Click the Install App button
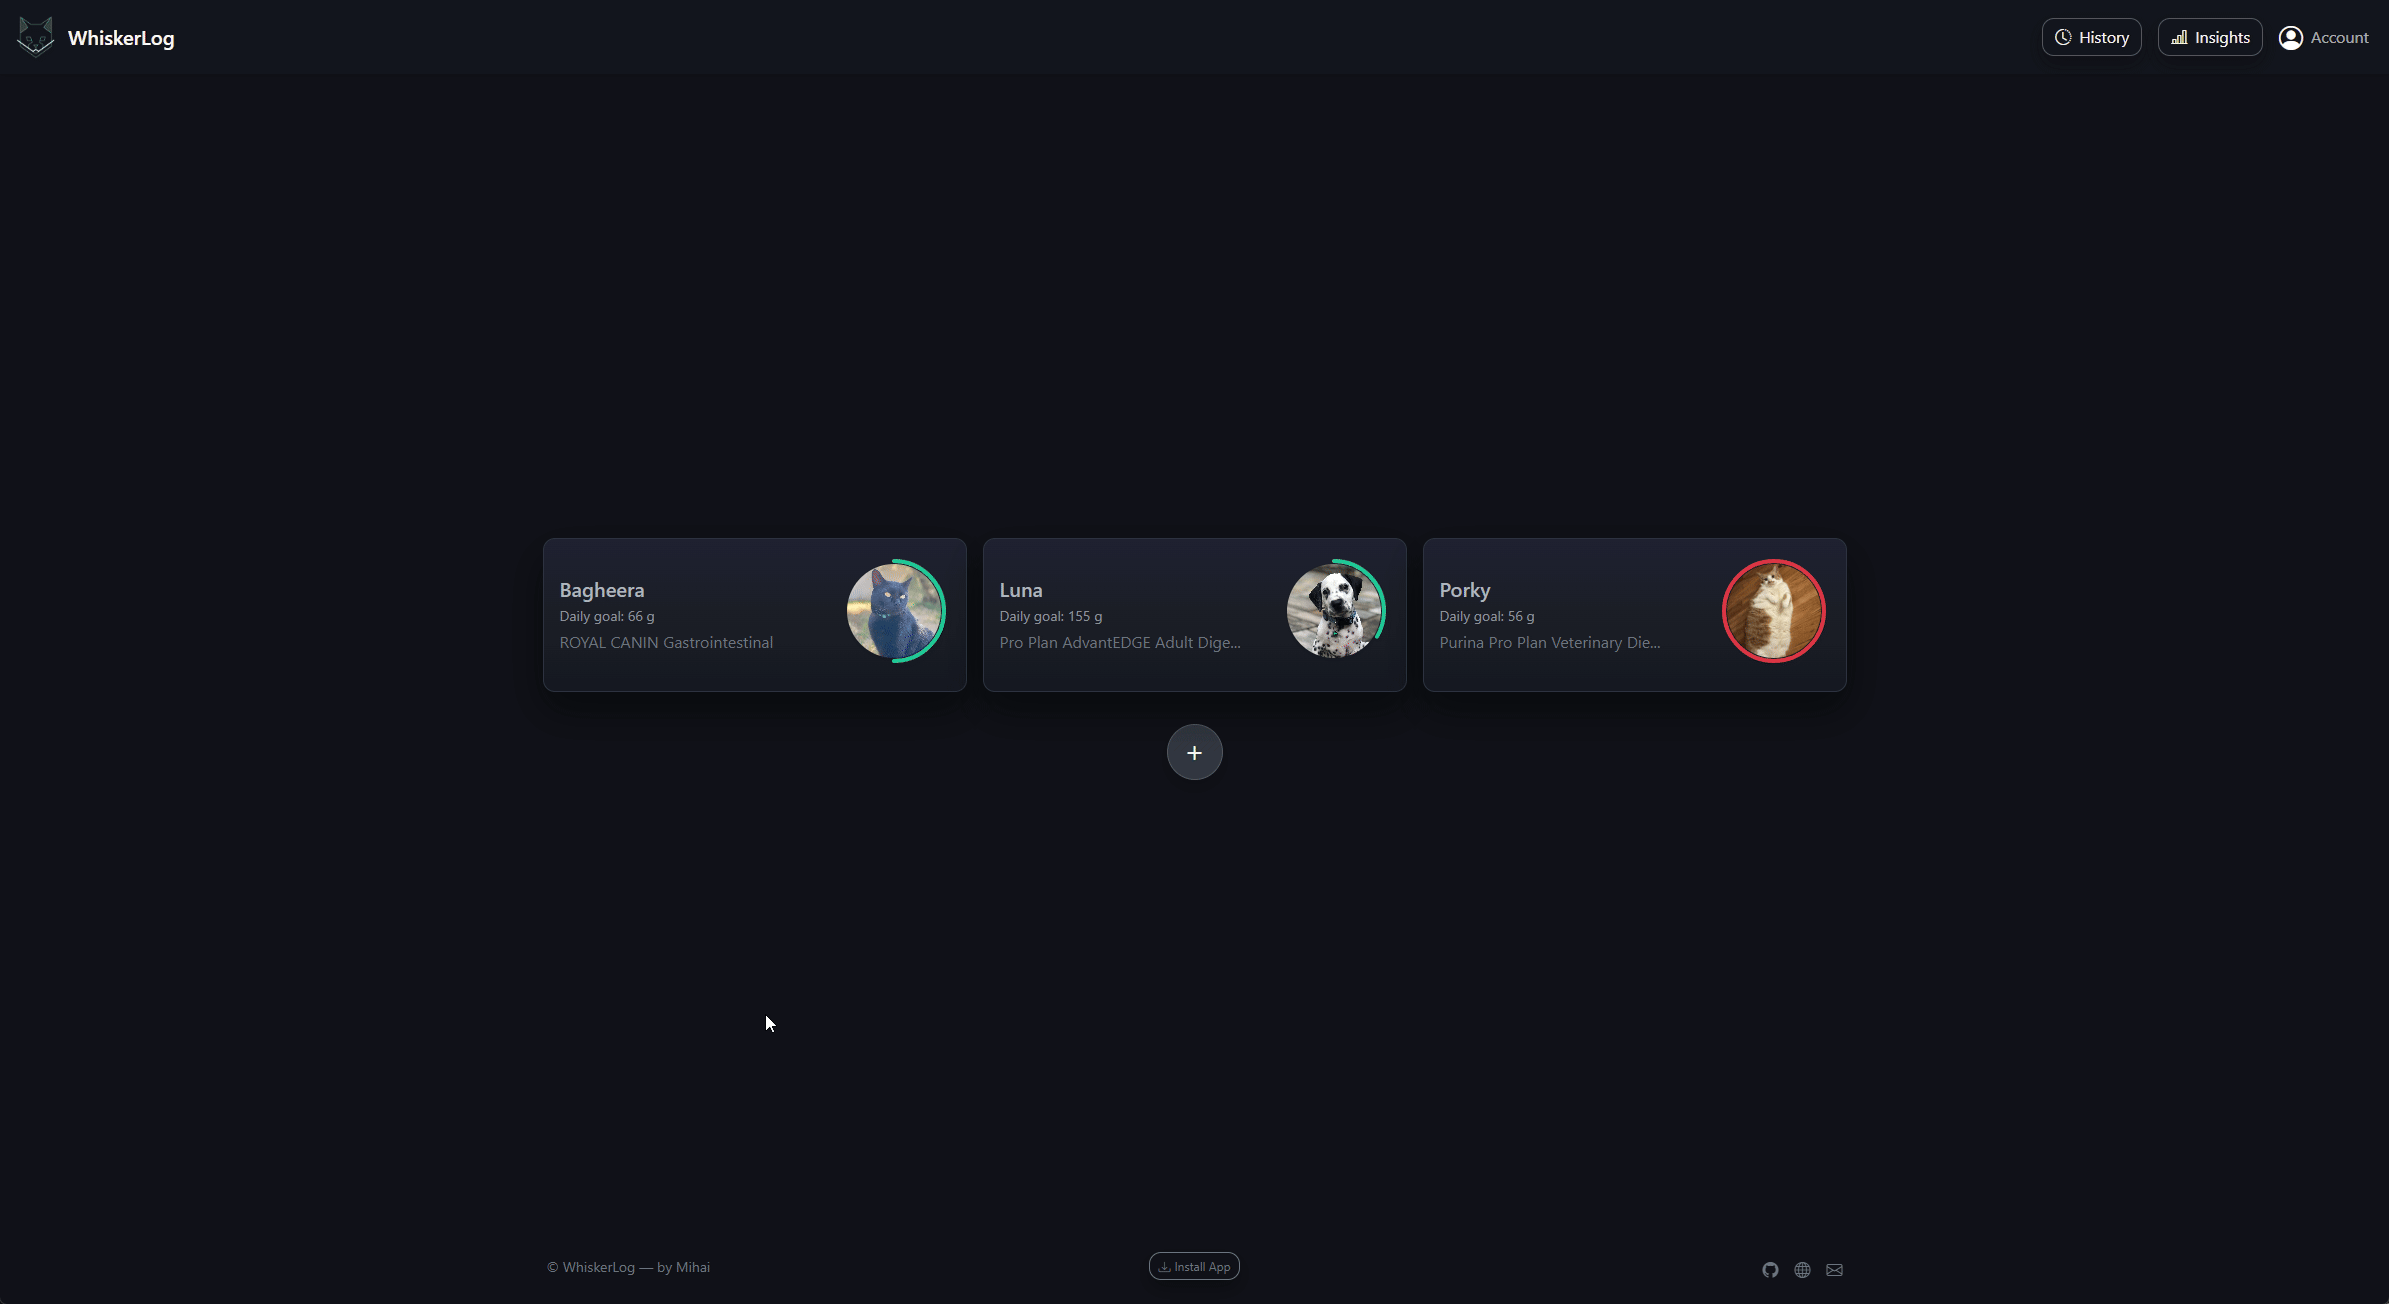The image size is (2389, 1304). coord(1194,1265)
